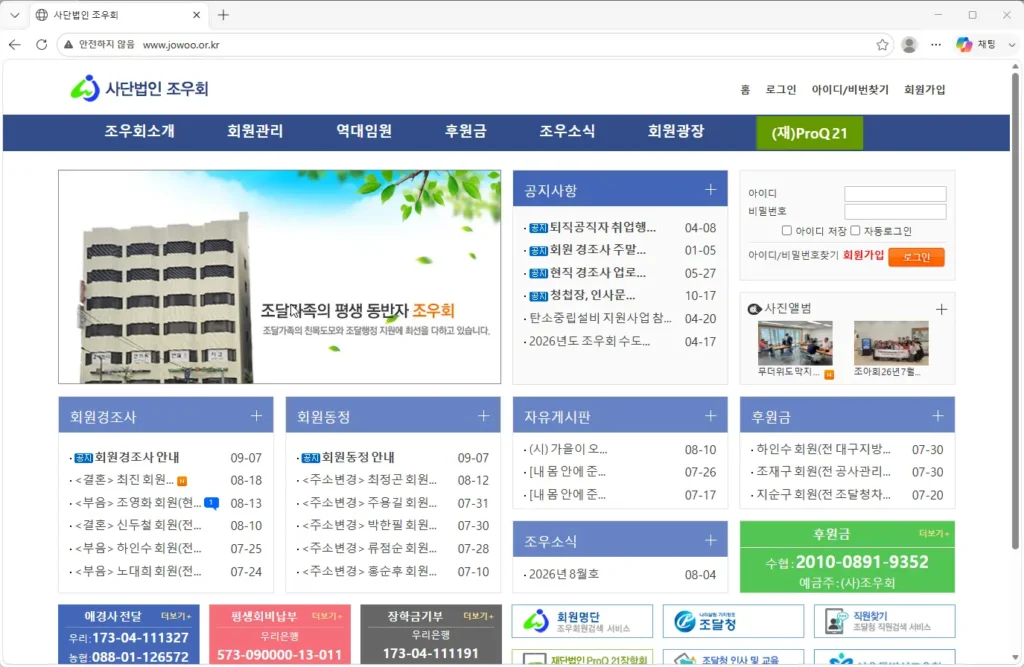Open the 조우회소개 menu
The image size is (1024, 667).
pyautogui.click(x=140, y=131)
